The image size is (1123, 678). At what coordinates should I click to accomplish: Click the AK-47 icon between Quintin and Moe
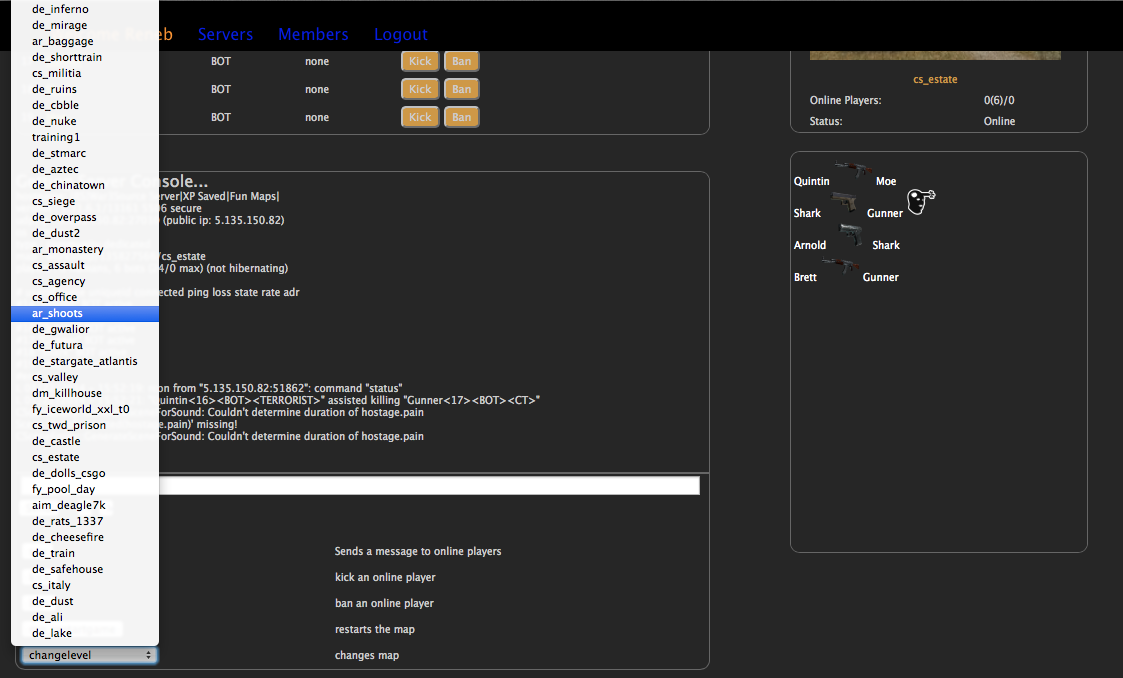[x=851, y=170]
